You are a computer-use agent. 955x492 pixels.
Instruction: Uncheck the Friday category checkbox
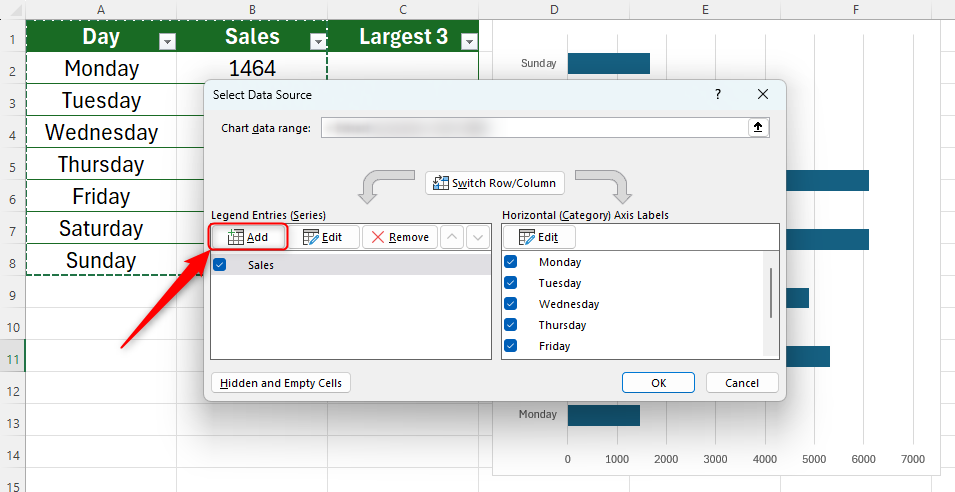[x=510, y=346]
